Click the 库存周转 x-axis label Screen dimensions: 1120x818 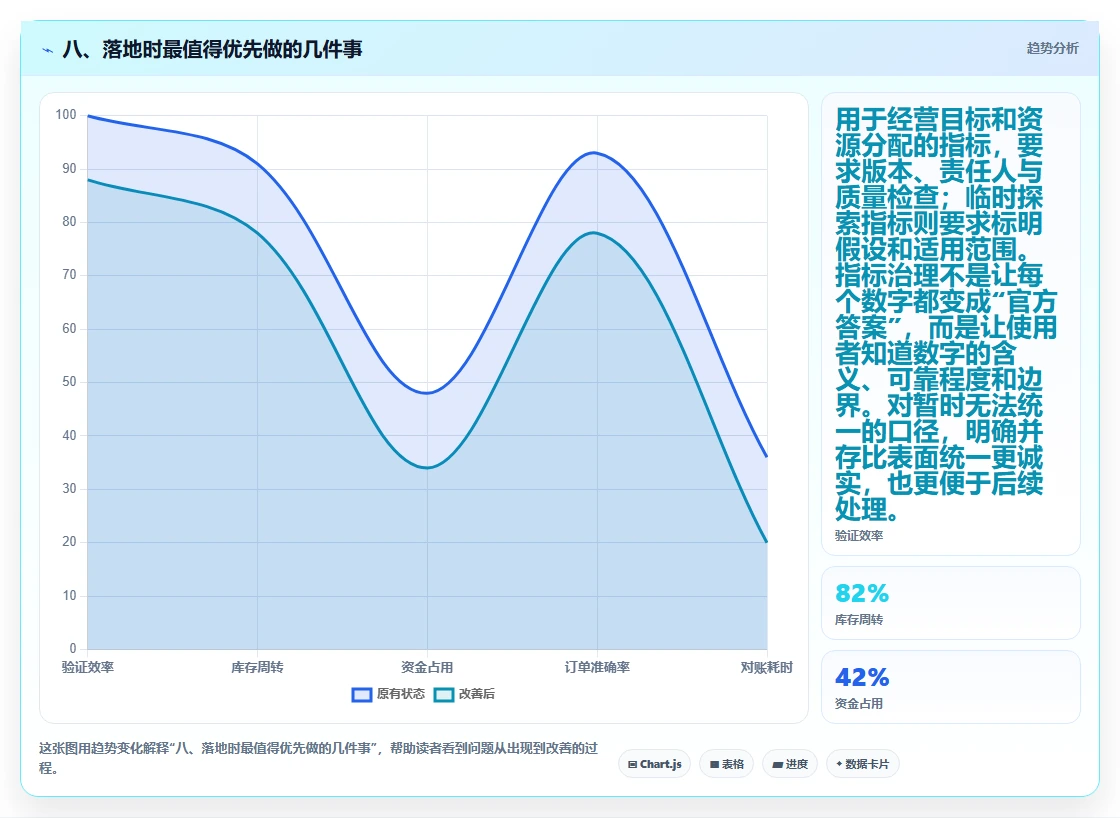point(257,667)
